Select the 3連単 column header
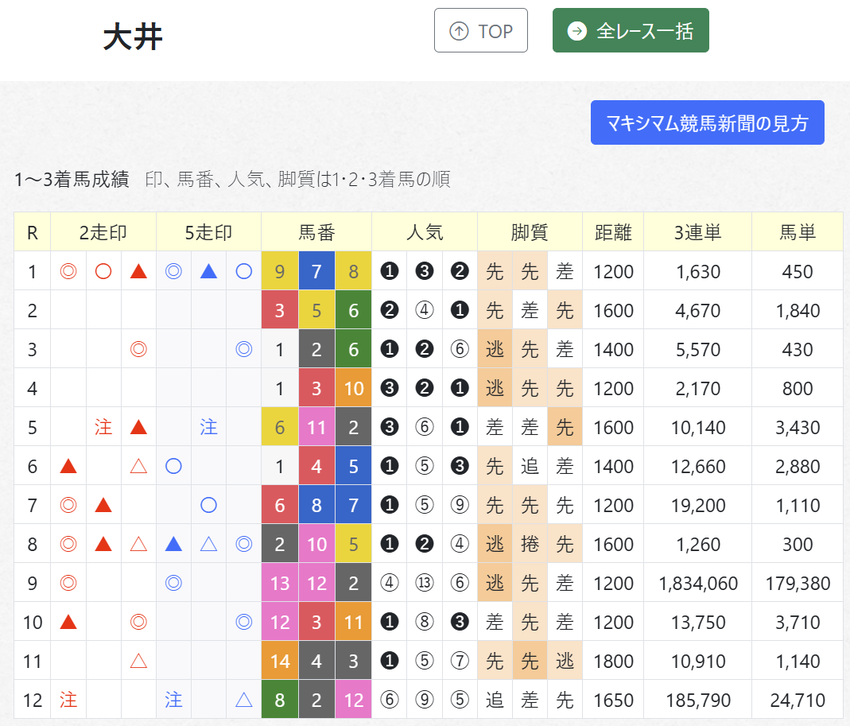The image size is (850, 726). pyautogui.click(x=698, y=233)
